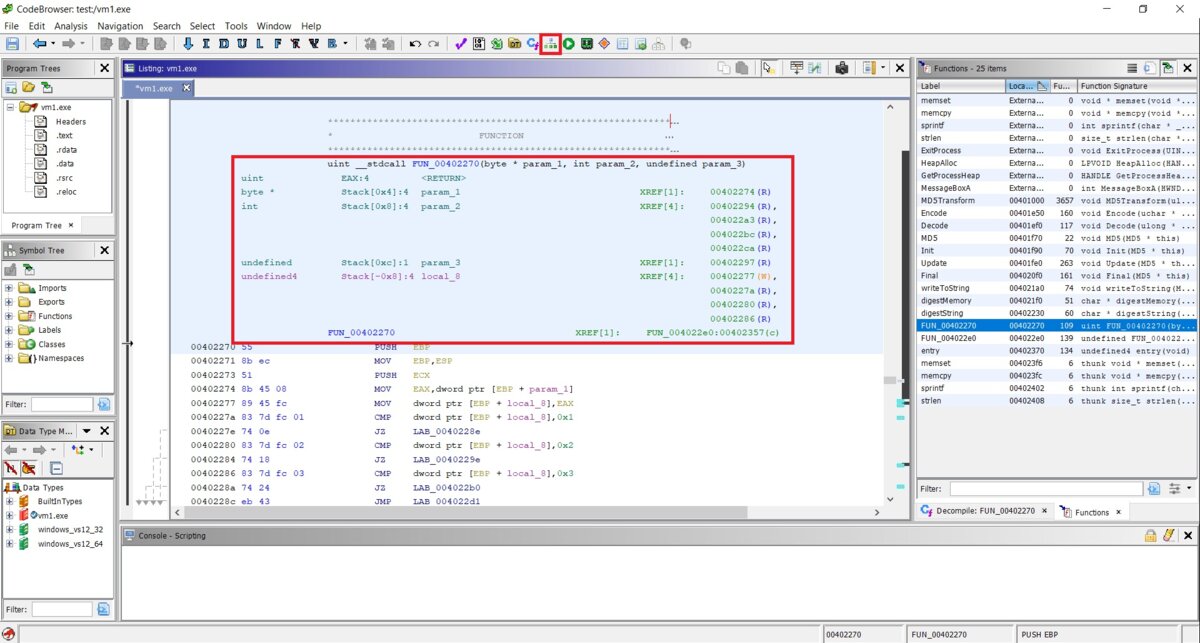Image resolution: width=1200 pixels, height=643 pixels.
Task: Expand the Imports node in Symbol Tree
Action: click(10, 288)
